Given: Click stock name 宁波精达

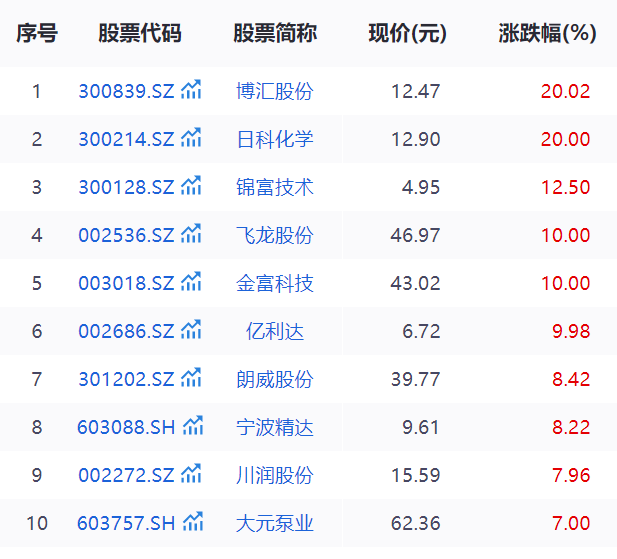Looking at the screenshot, I should click(x=275, y=427).
